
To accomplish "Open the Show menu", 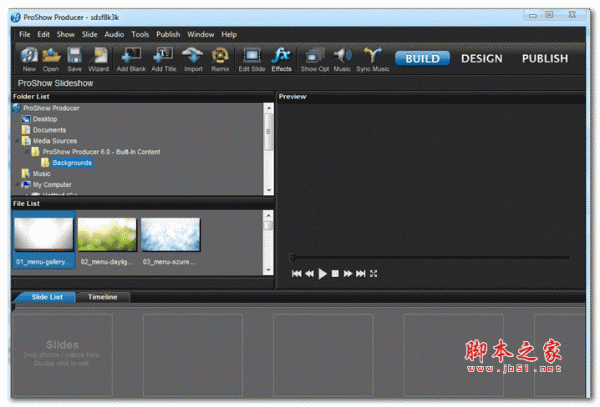I will tap(65, 34).
